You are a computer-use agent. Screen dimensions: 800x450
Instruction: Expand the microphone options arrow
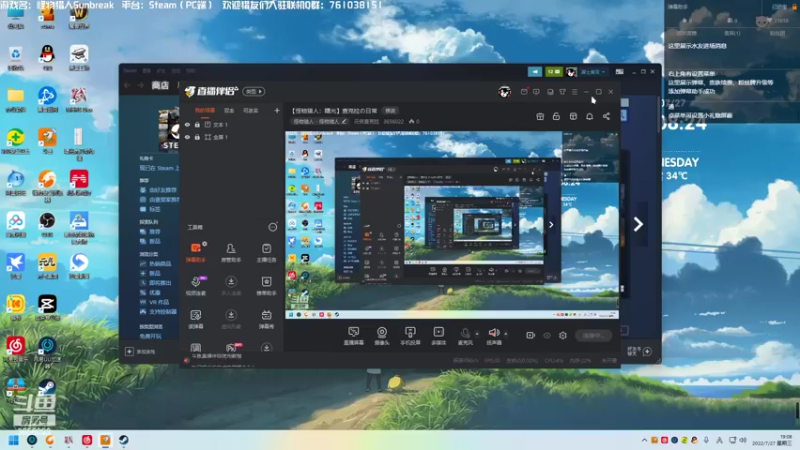pyautogui.click(x=477, y=334)
